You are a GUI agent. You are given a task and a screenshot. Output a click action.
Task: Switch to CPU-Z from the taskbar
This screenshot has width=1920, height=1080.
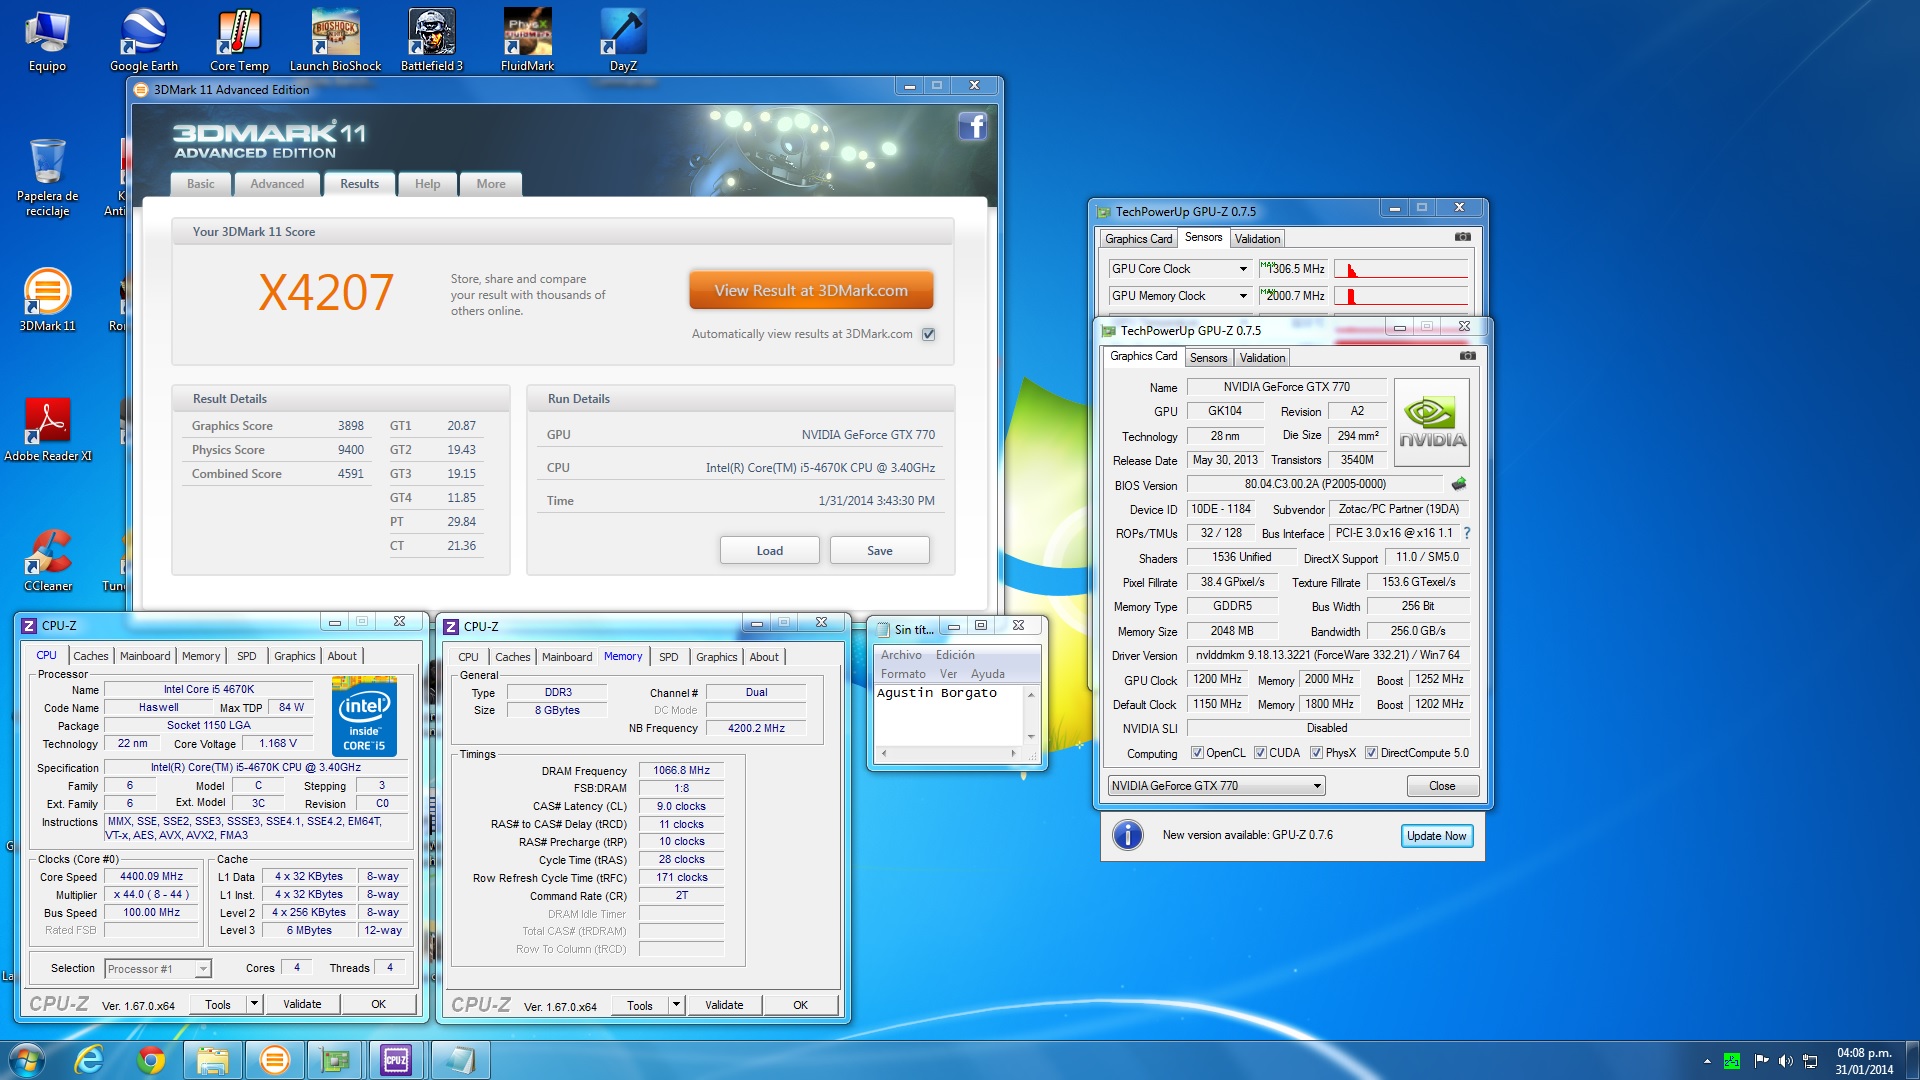coord(396,1060)
